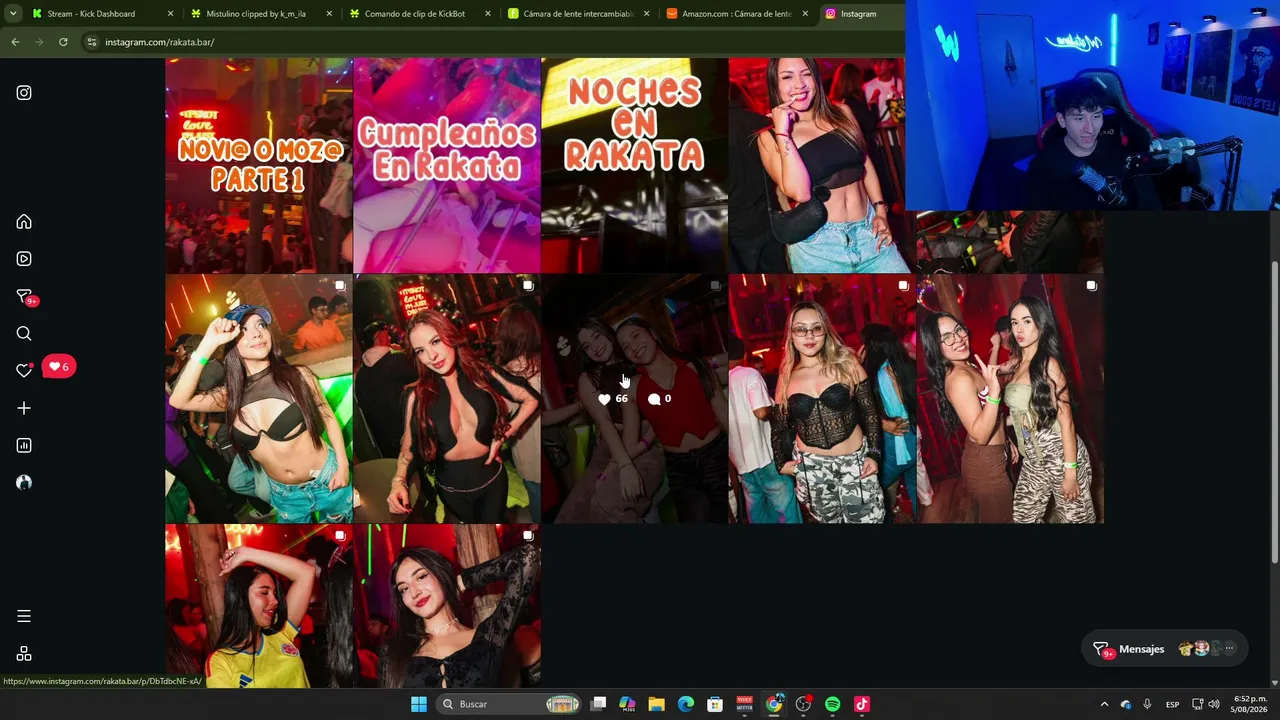This screenshot has width=1280, height=720.
Task: Open the volume control in system tray
Action: click(1214, 704)
